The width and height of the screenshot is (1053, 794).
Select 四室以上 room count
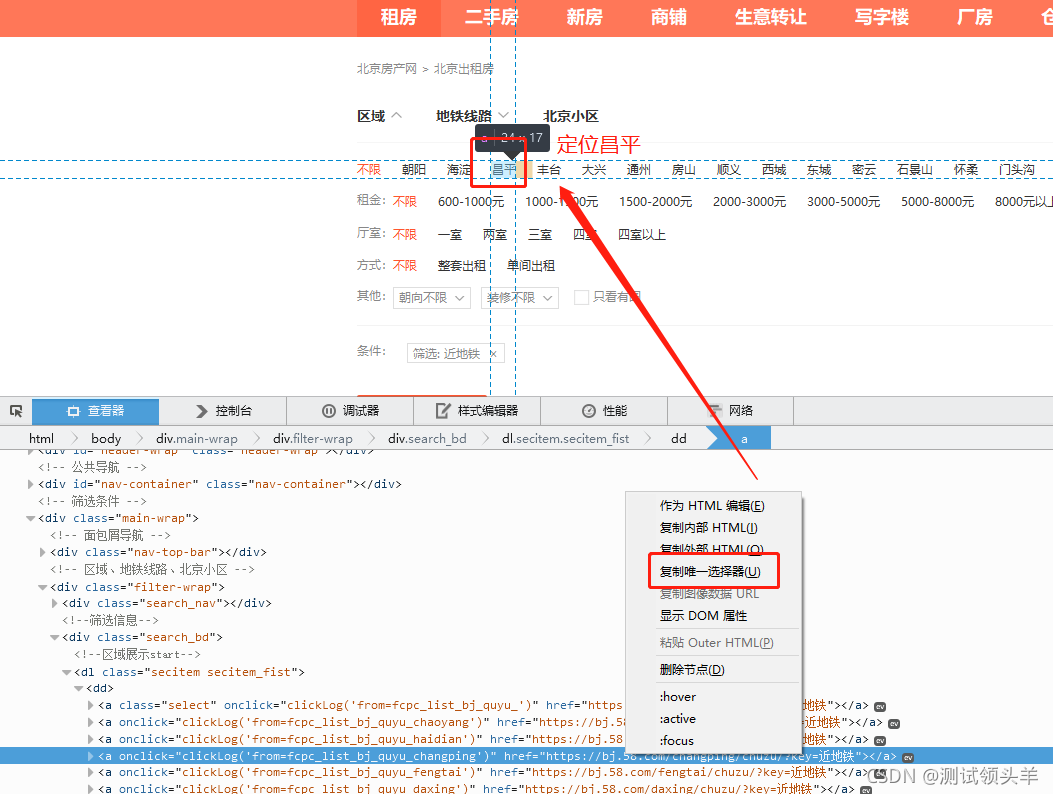point(641,234)
